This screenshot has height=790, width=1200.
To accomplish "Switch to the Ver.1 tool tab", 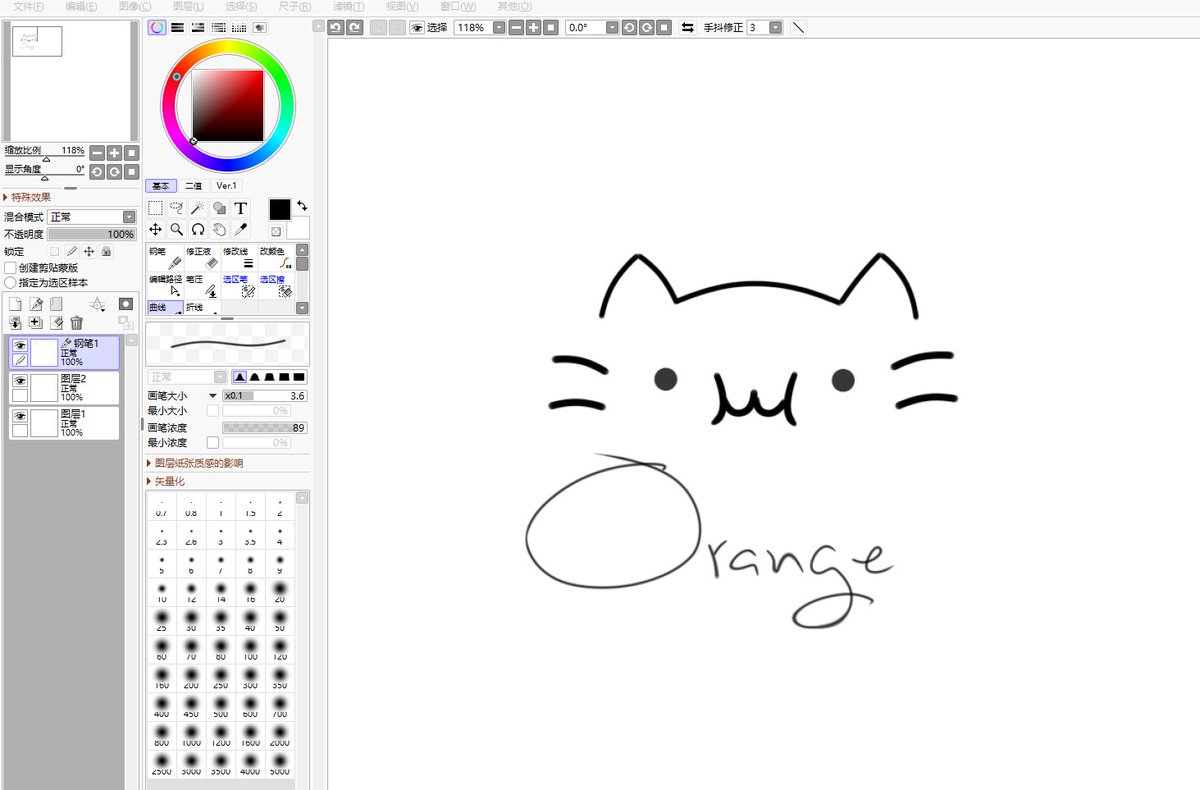I will click(226, 186).
